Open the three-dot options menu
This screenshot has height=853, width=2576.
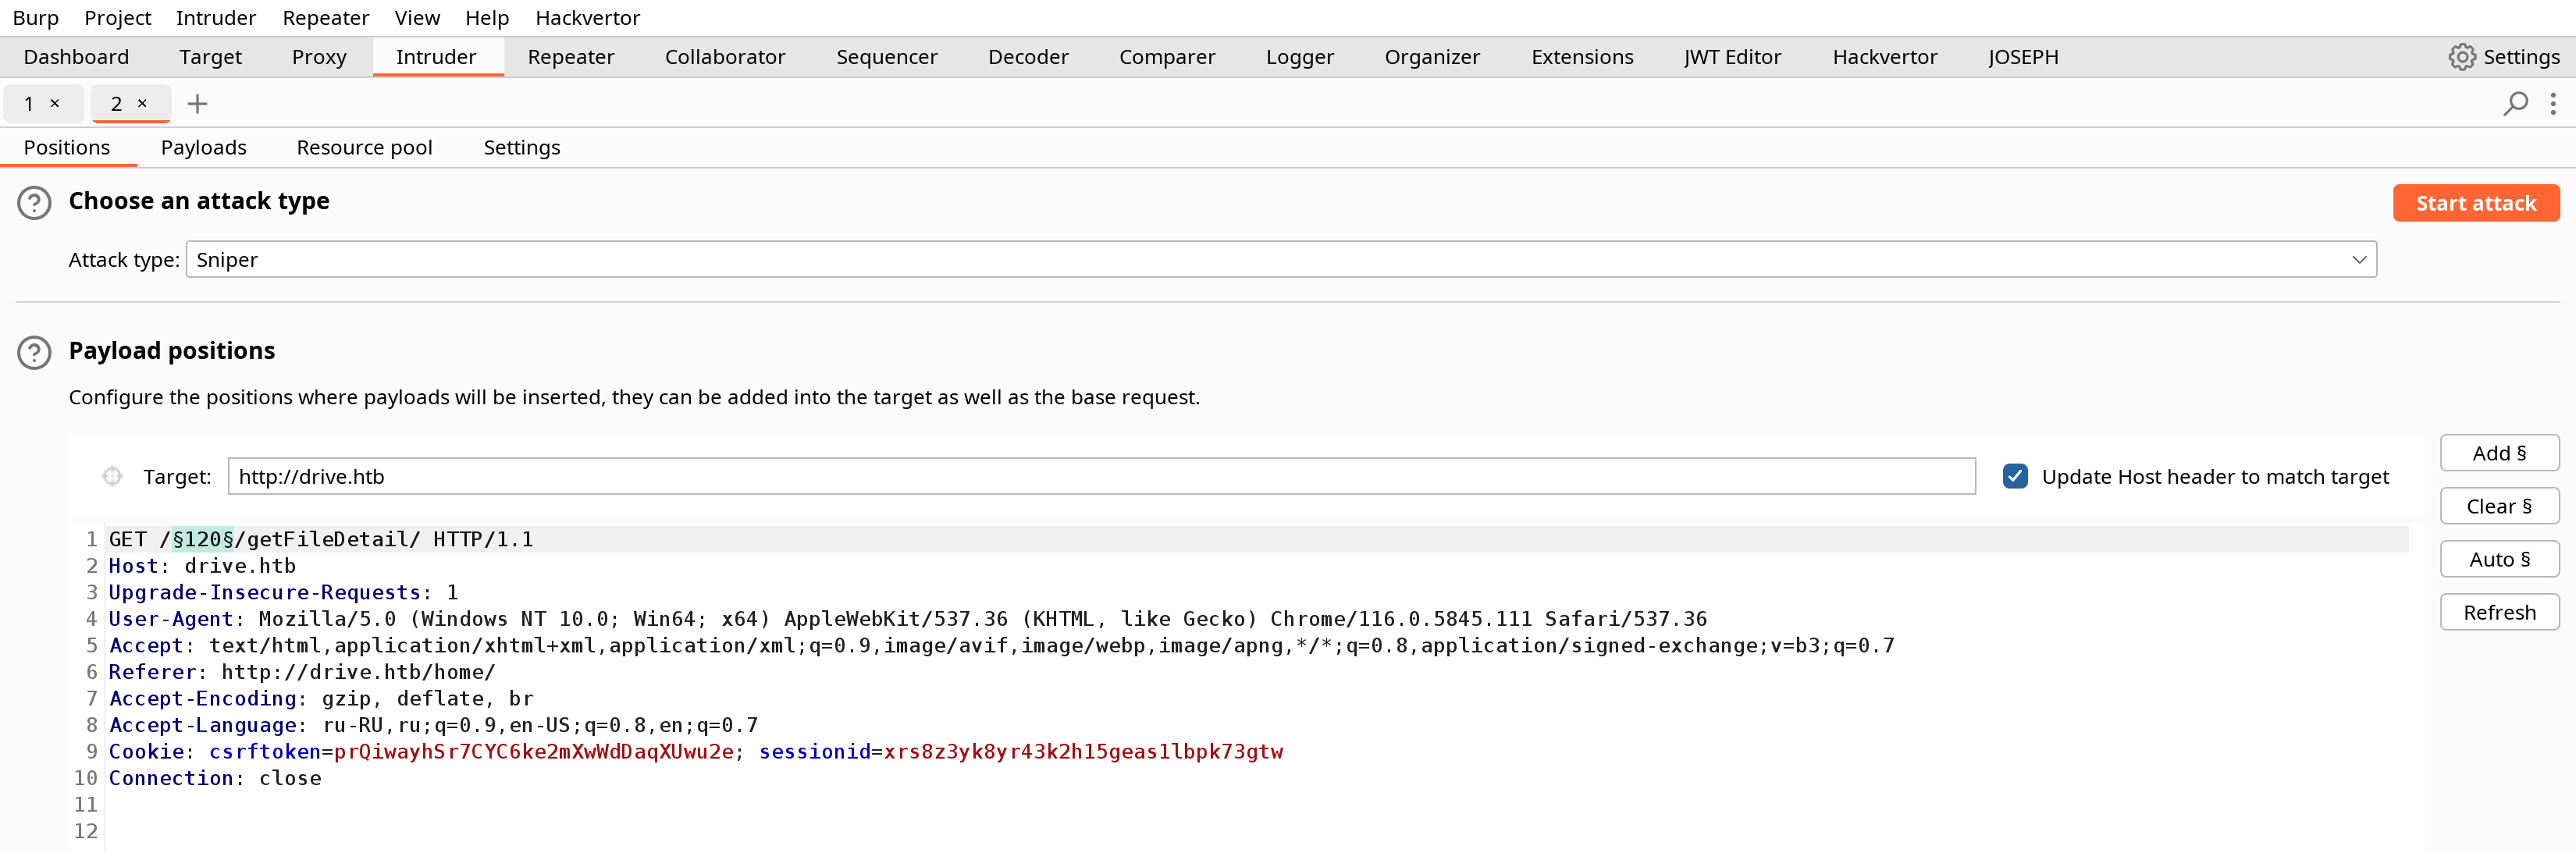(2553, 104)
